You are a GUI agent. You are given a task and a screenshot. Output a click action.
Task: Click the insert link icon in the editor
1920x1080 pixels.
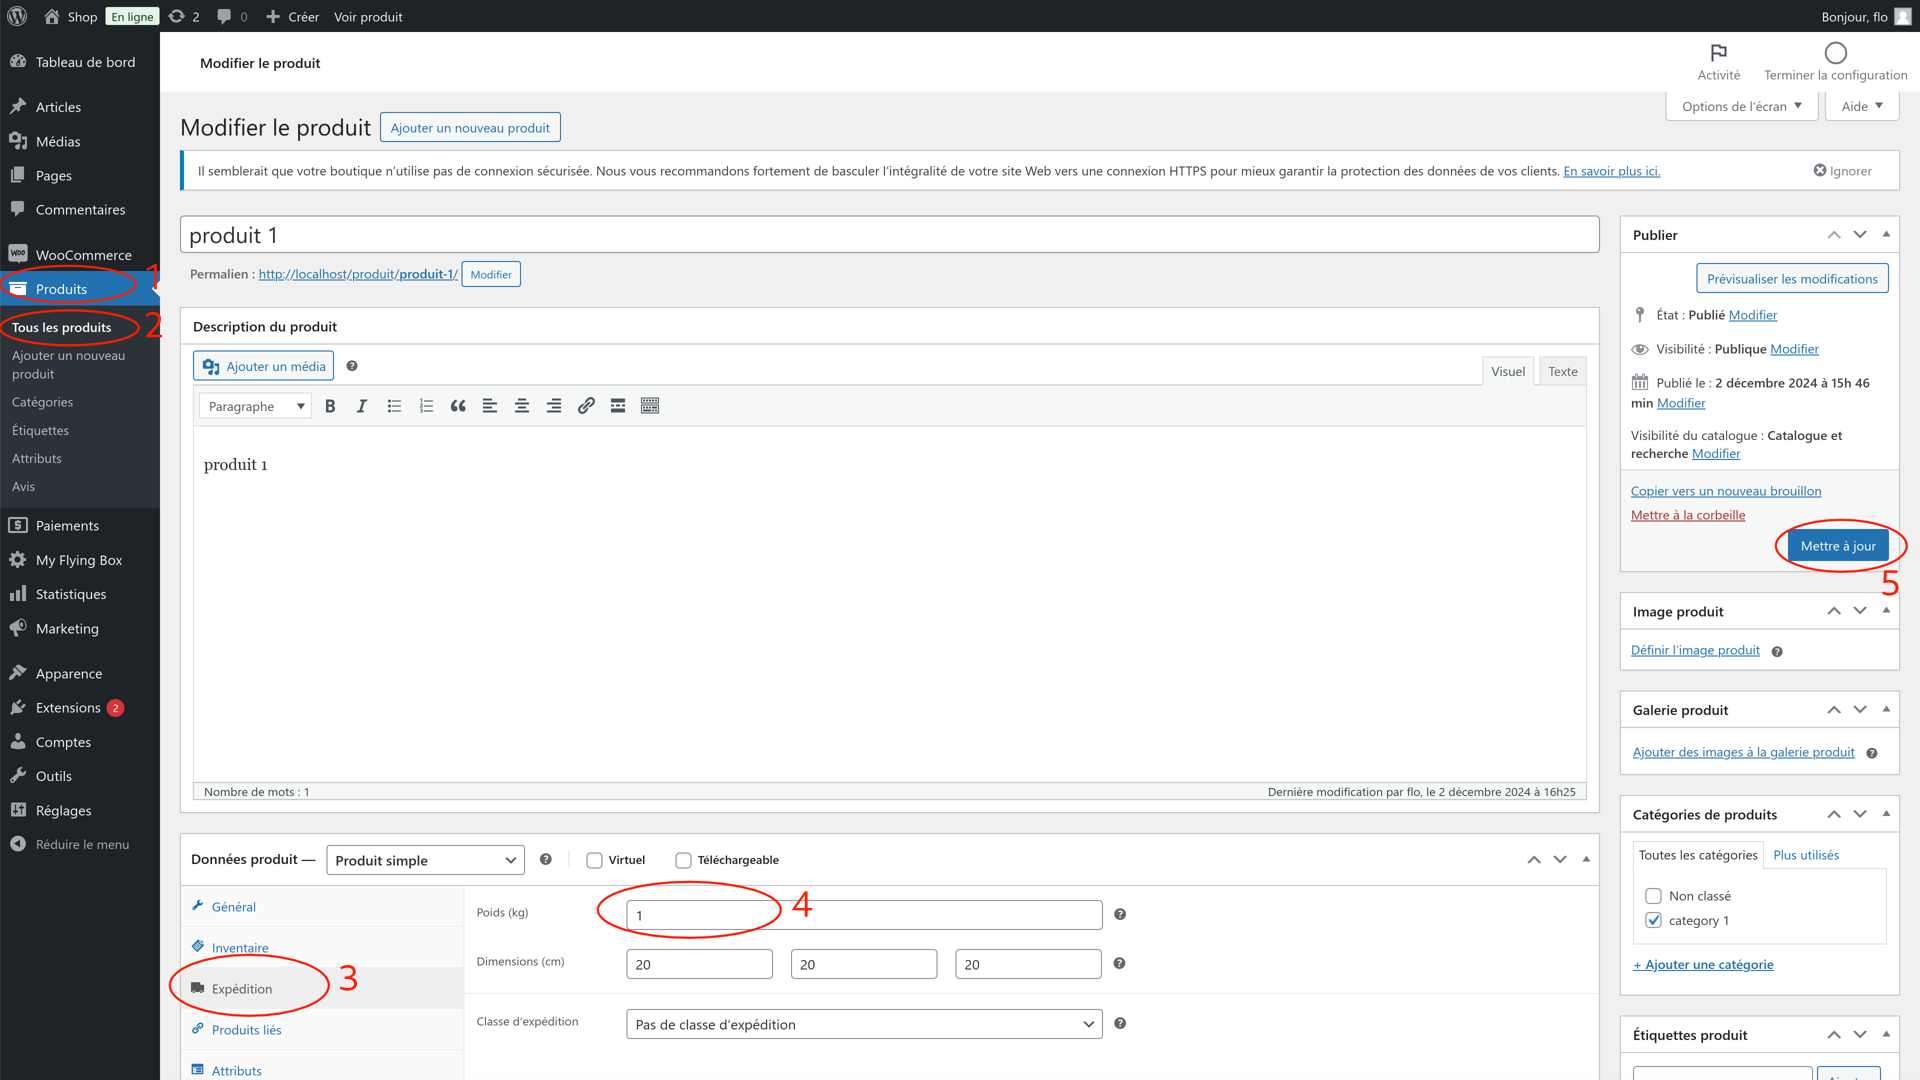click(586, 406)
